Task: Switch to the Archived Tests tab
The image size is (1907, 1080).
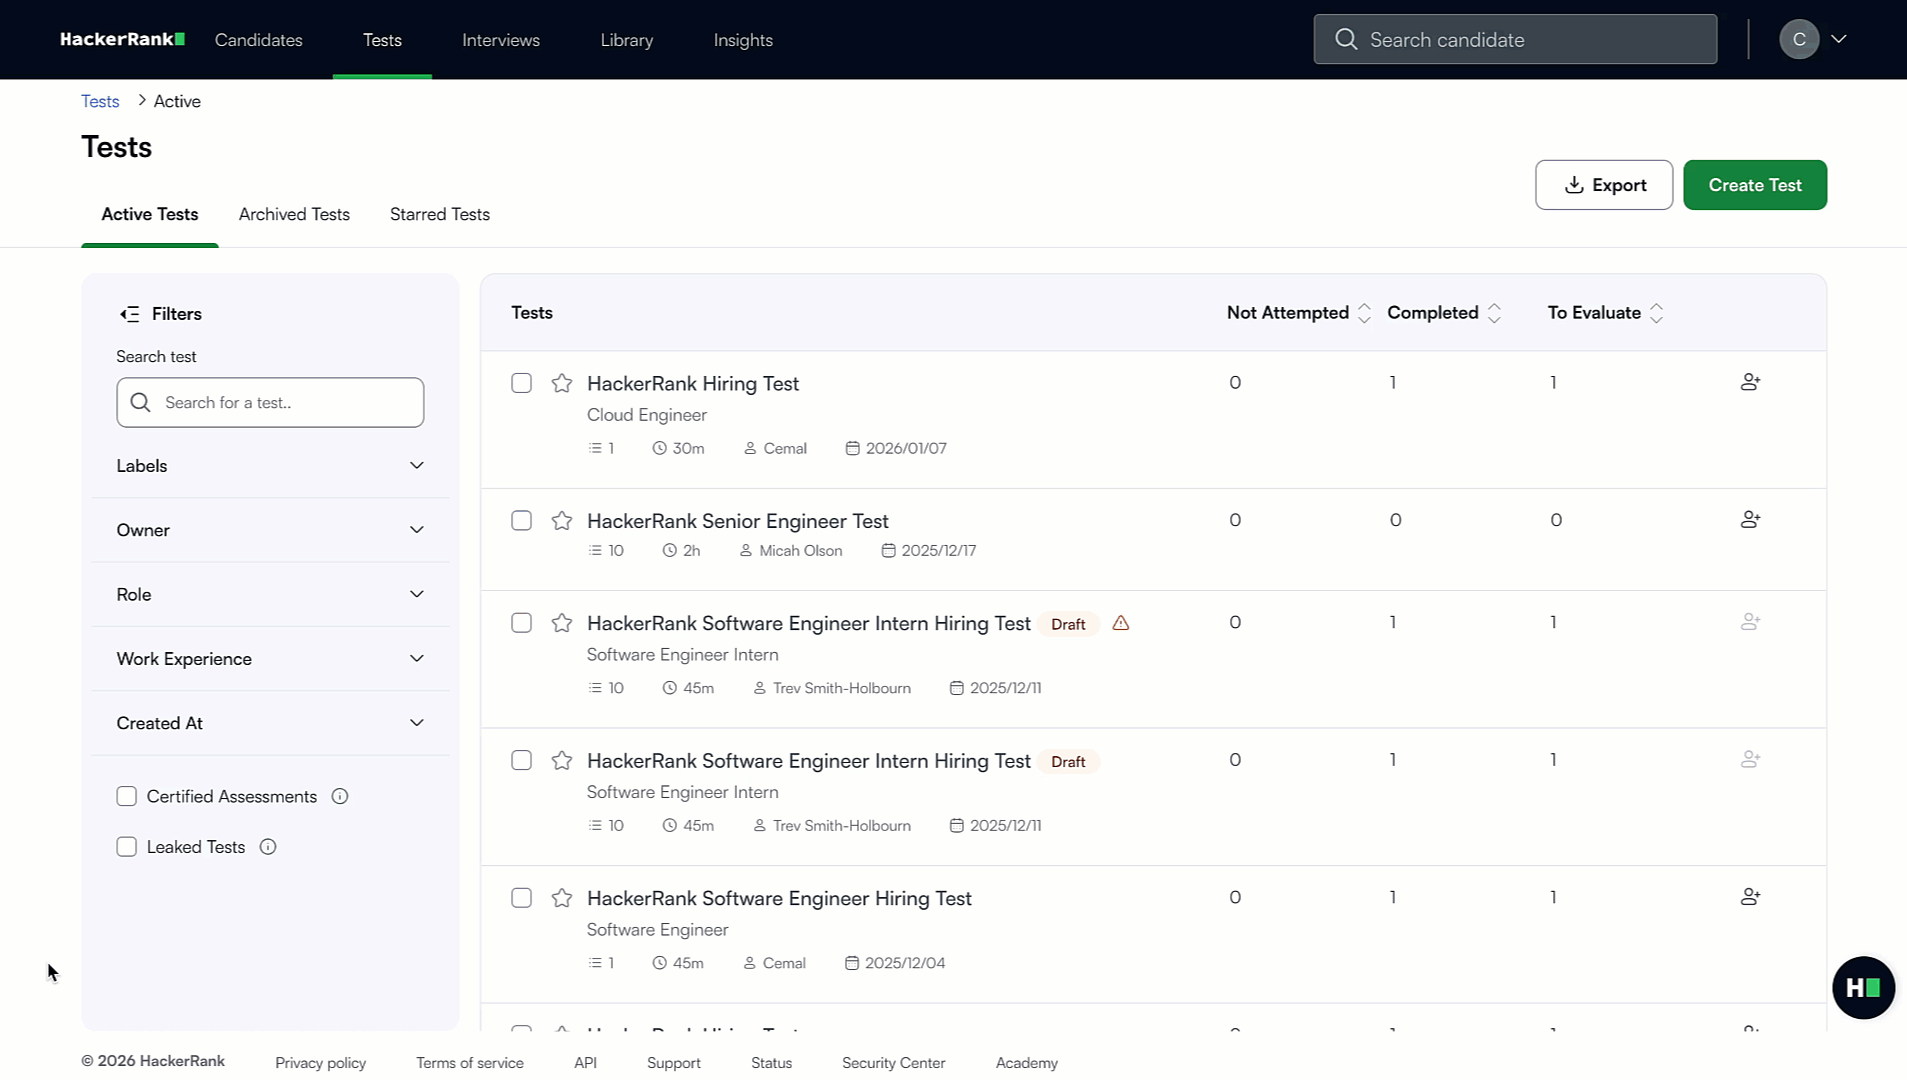Action: coord(293,214)
